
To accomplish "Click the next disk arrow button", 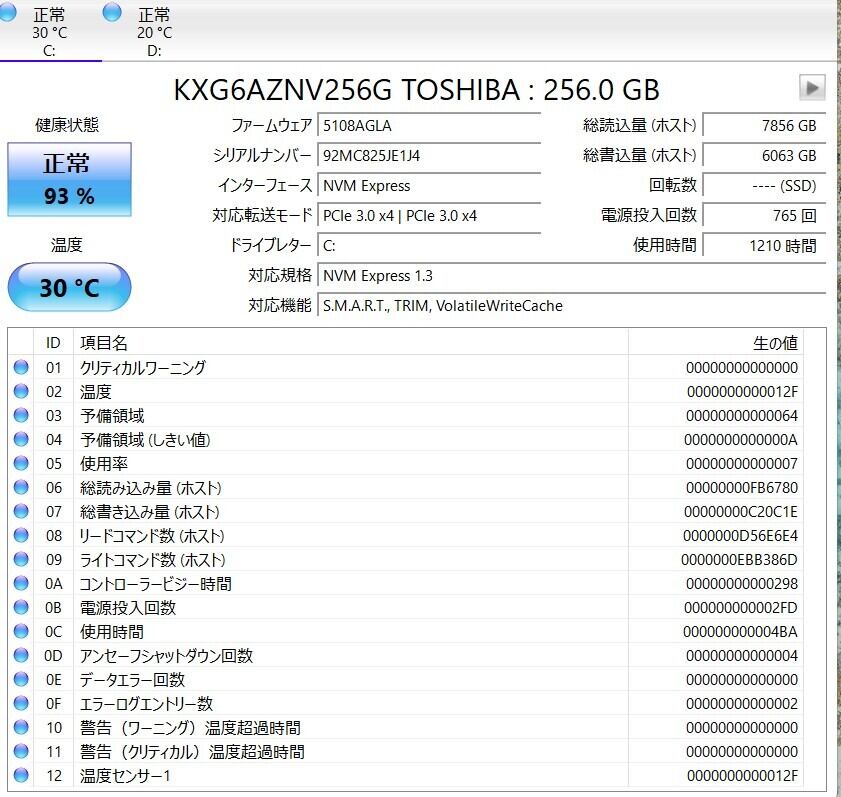I will pos(812,87).
